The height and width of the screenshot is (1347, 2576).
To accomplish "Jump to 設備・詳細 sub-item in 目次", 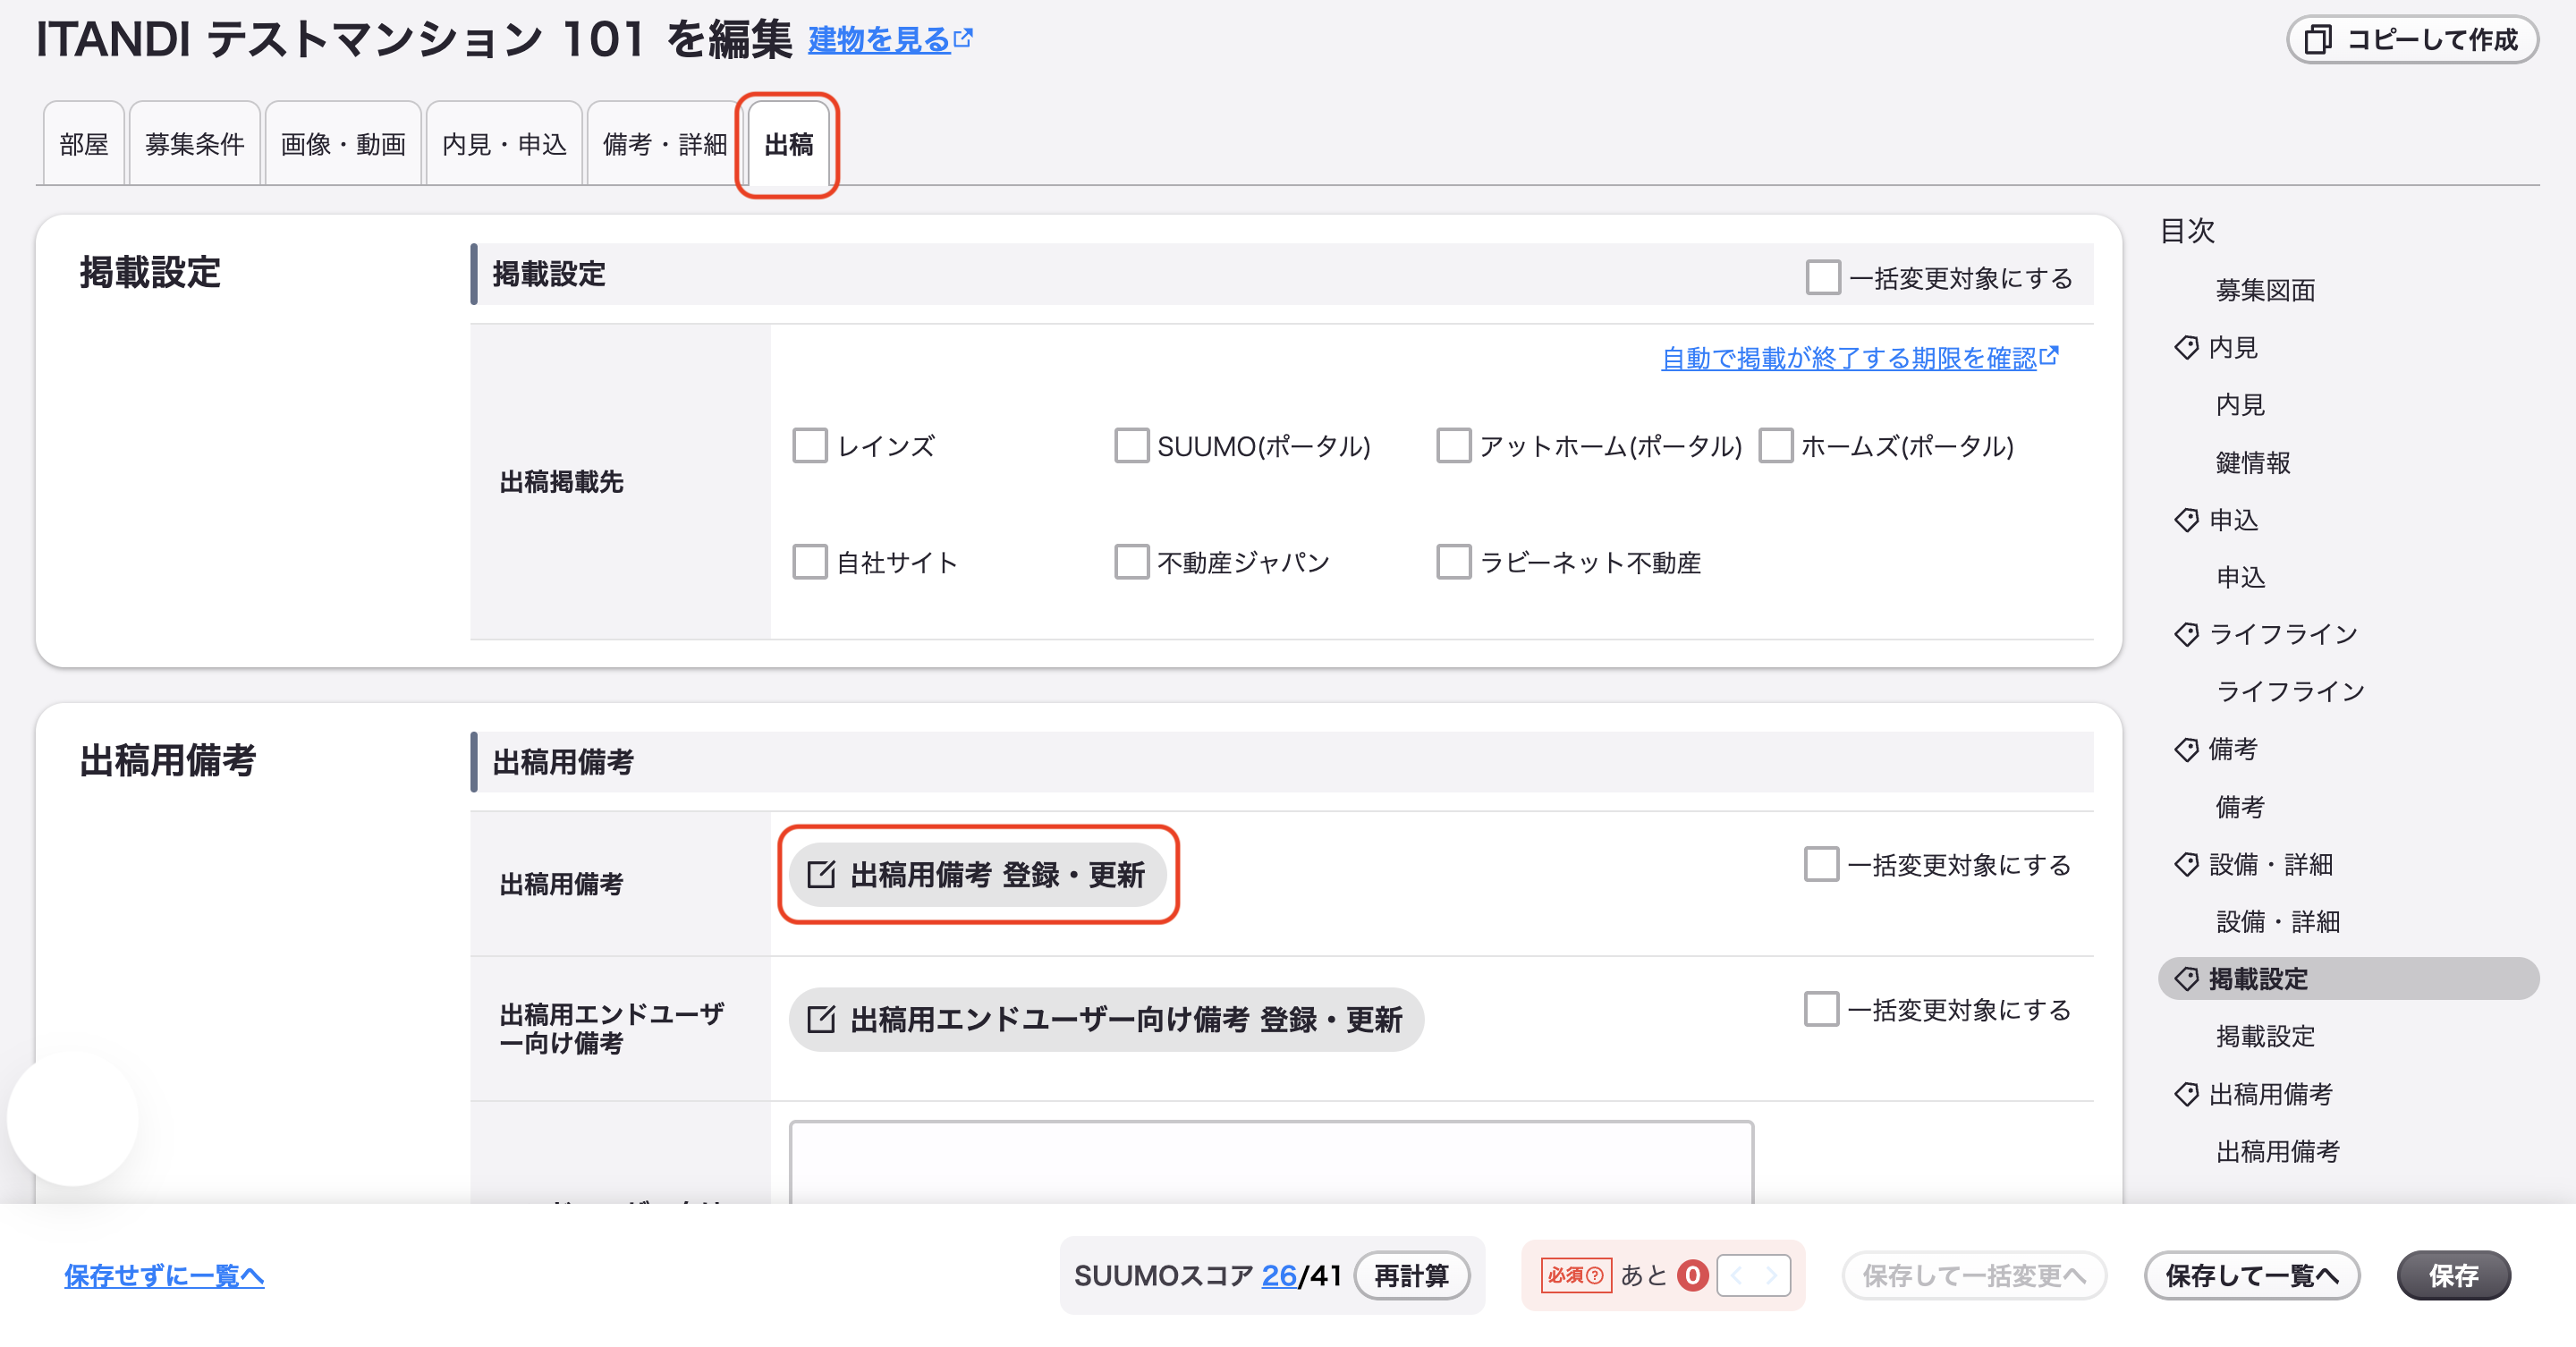I will click(x=2277, y=921).
